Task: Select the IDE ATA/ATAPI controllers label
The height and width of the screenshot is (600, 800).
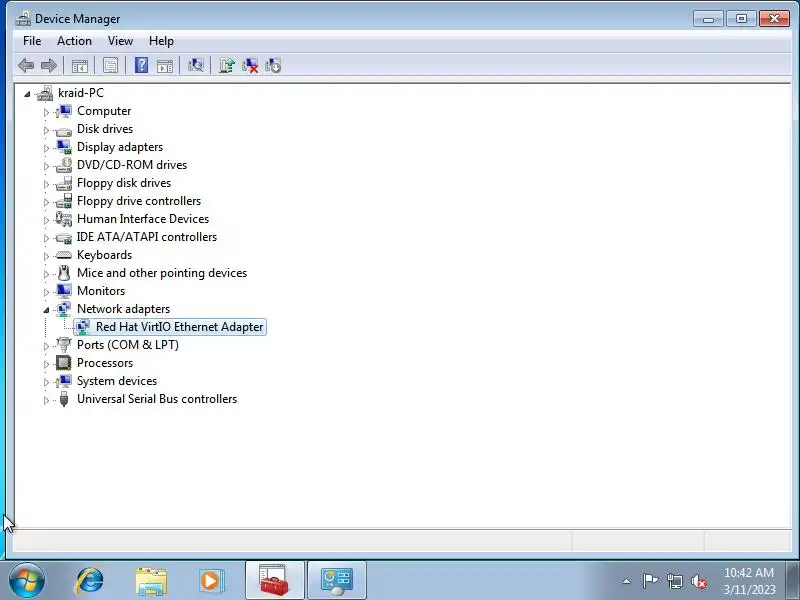Action: pyautogui.click(x=147, y=237)
